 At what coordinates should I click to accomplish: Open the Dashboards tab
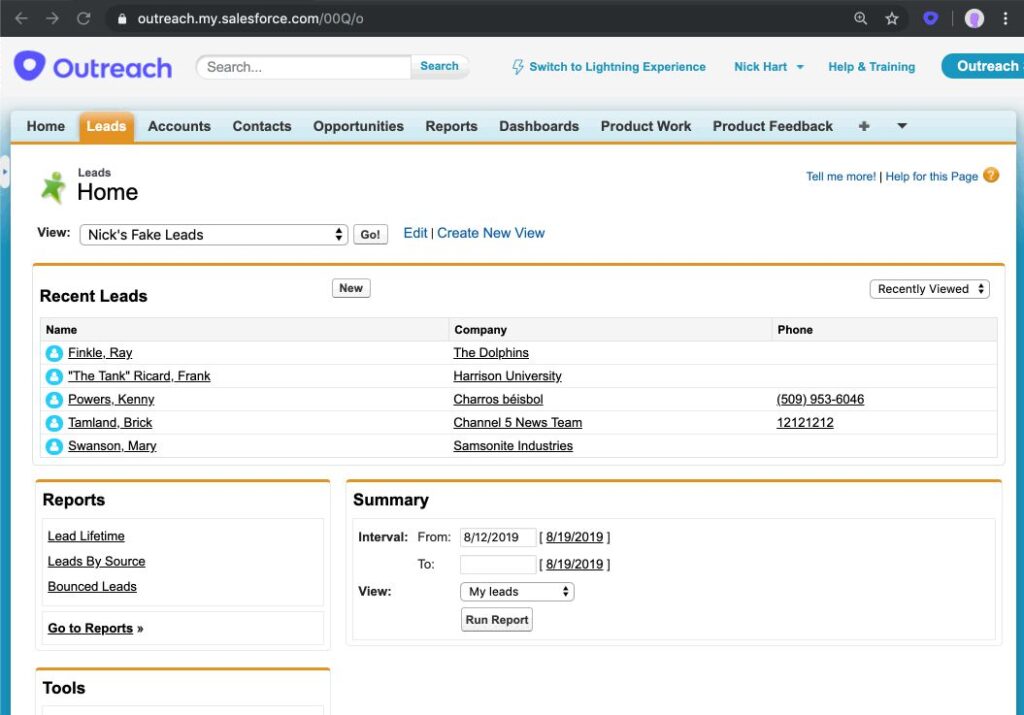click(x=539, y=126)
